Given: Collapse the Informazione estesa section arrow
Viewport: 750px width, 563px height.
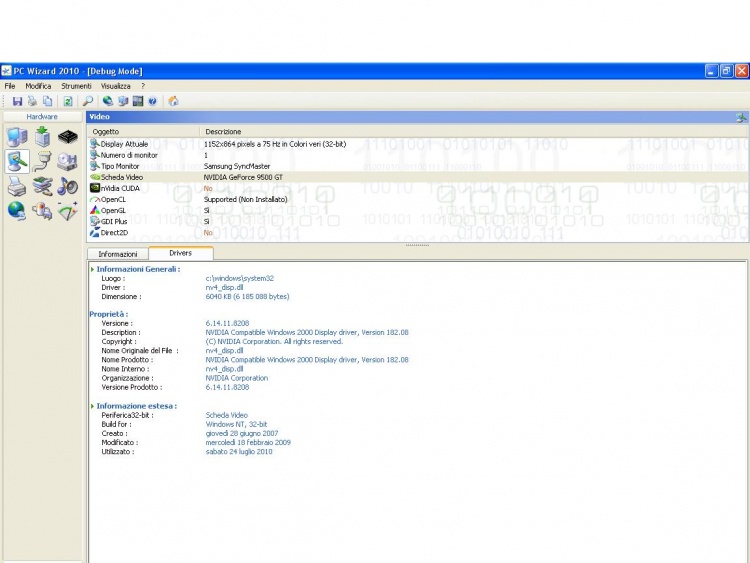Looking at the screenshot, I should click(x=93, y=406).
